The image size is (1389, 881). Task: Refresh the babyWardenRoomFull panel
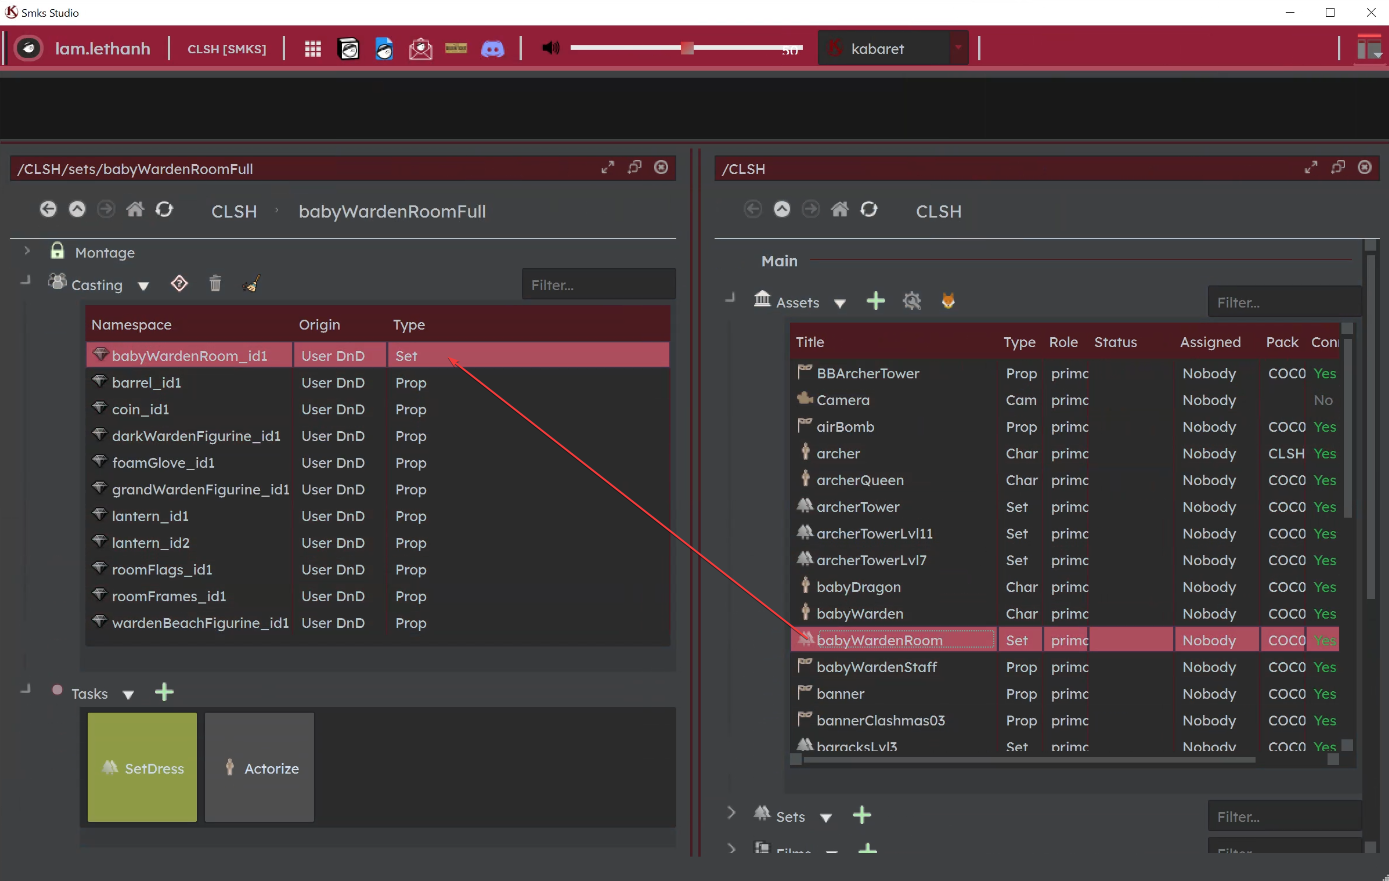[x=164, y=209]
